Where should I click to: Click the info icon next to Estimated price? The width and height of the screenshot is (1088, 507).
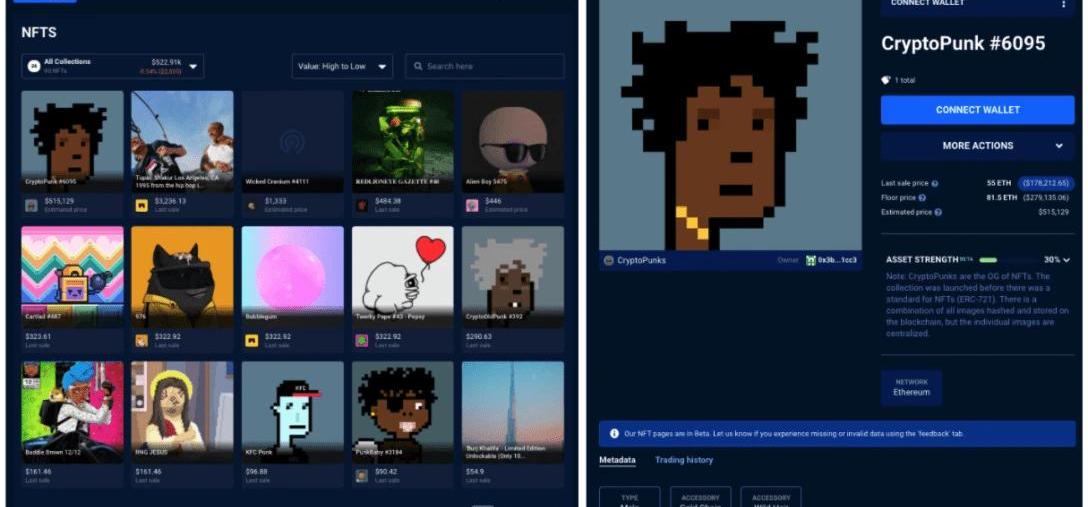(938, 212)
